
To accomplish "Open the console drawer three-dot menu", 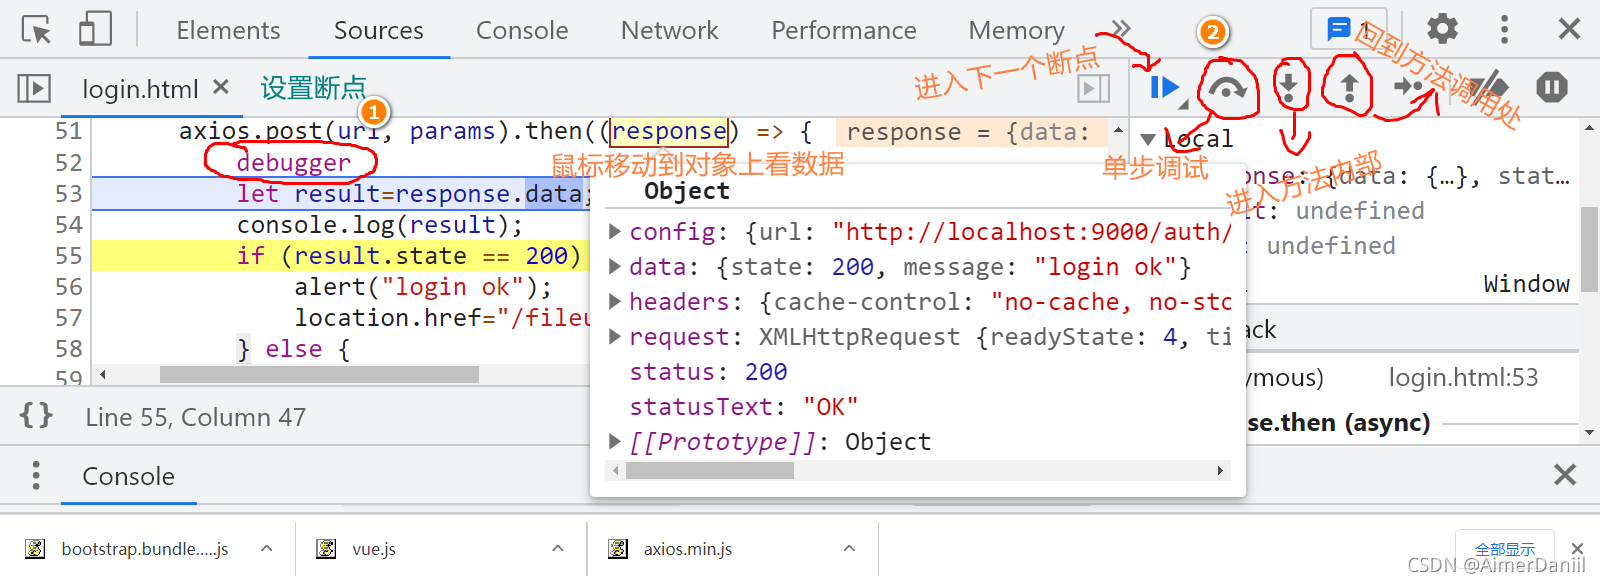I will pyautogui.click(x=36, y=476).
